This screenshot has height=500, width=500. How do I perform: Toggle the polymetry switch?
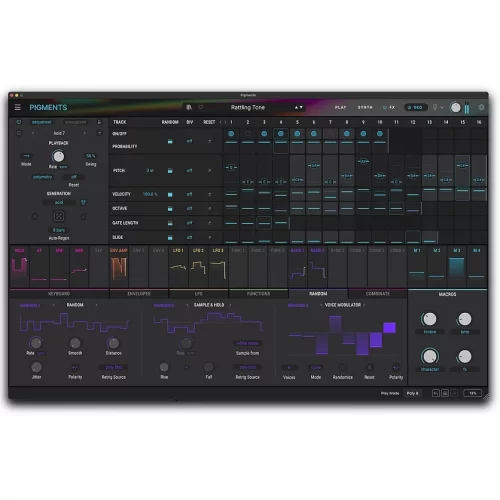tap(42, 177)
